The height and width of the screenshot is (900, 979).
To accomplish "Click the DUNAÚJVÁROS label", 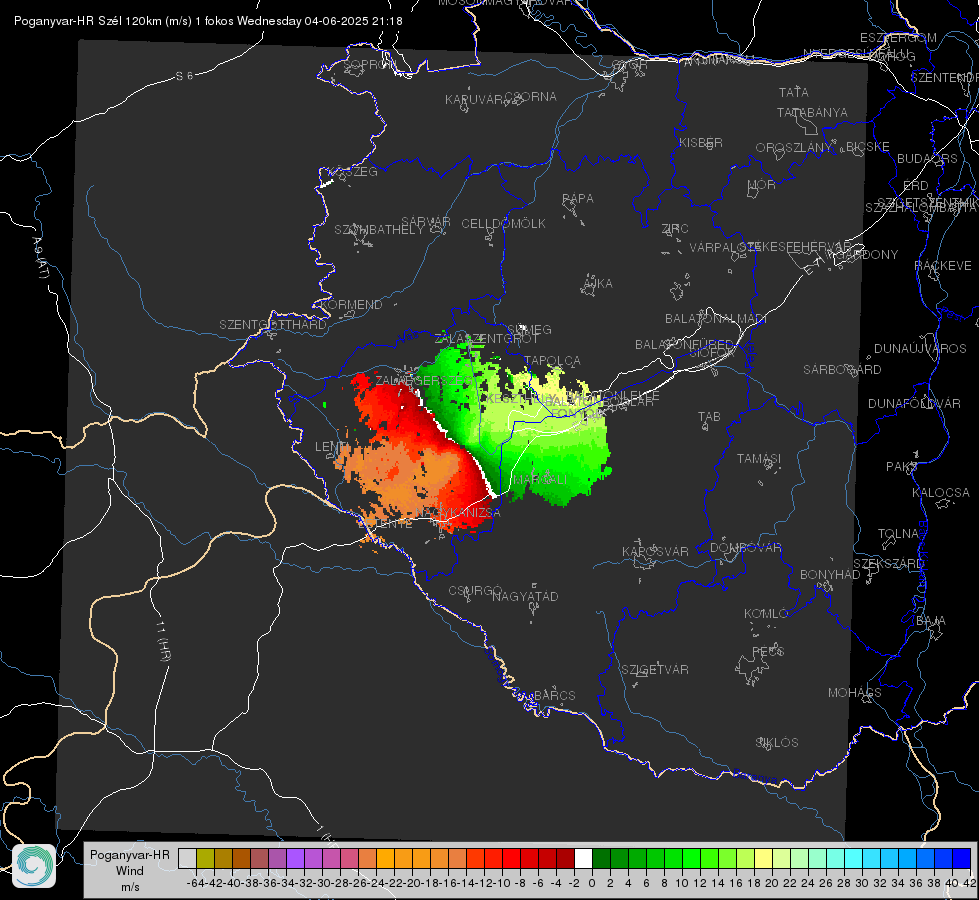I will (920, 349).
